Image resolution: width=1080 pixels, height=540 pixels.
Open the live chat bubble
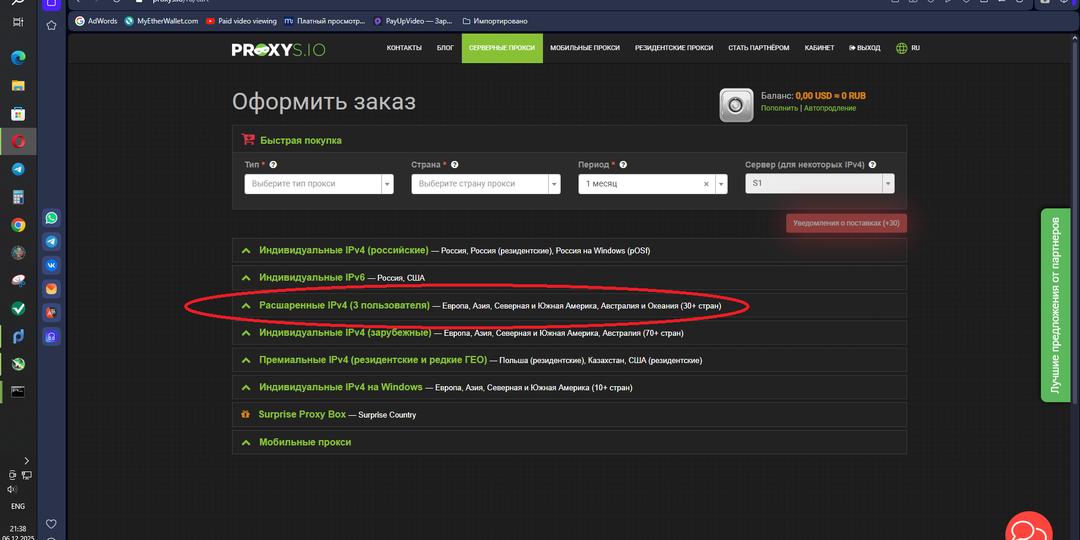point(1029,531)
